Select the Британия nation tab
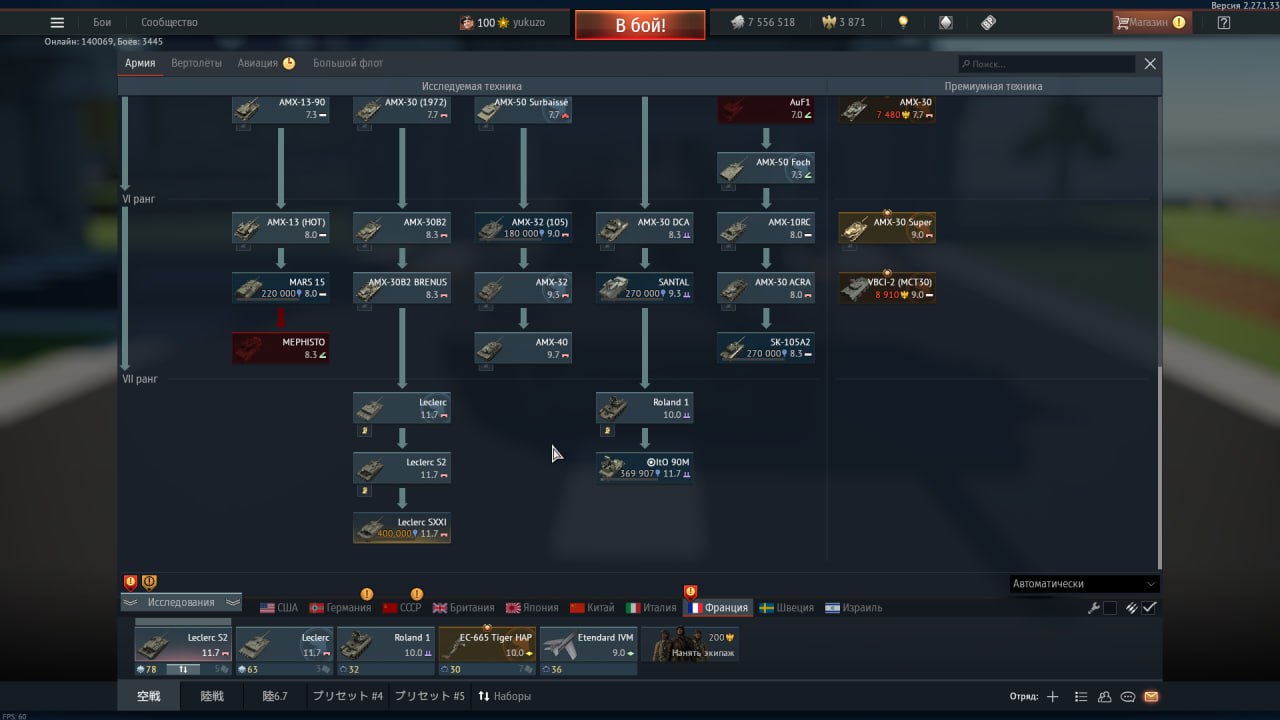Image resolution: width=1280 pixels, height=720 pixels. click(x=463, y=608)
